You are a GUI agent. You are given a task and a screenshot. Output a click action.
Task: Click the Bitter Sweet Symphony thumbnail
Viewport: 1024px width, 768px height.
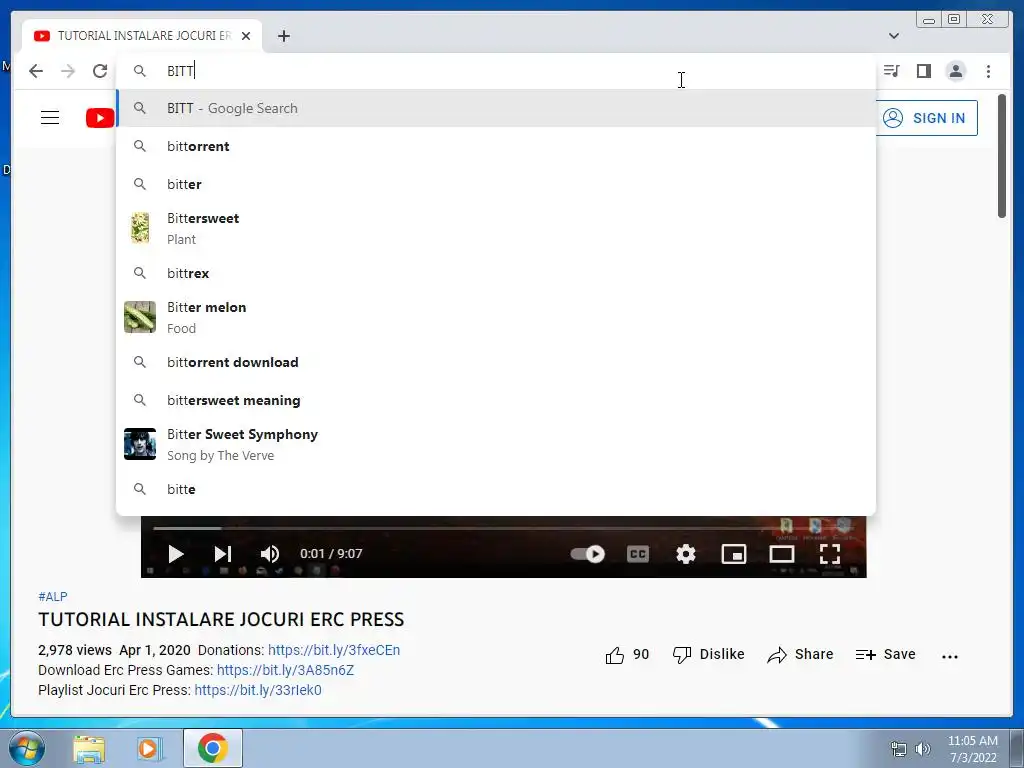click(140, 444)
